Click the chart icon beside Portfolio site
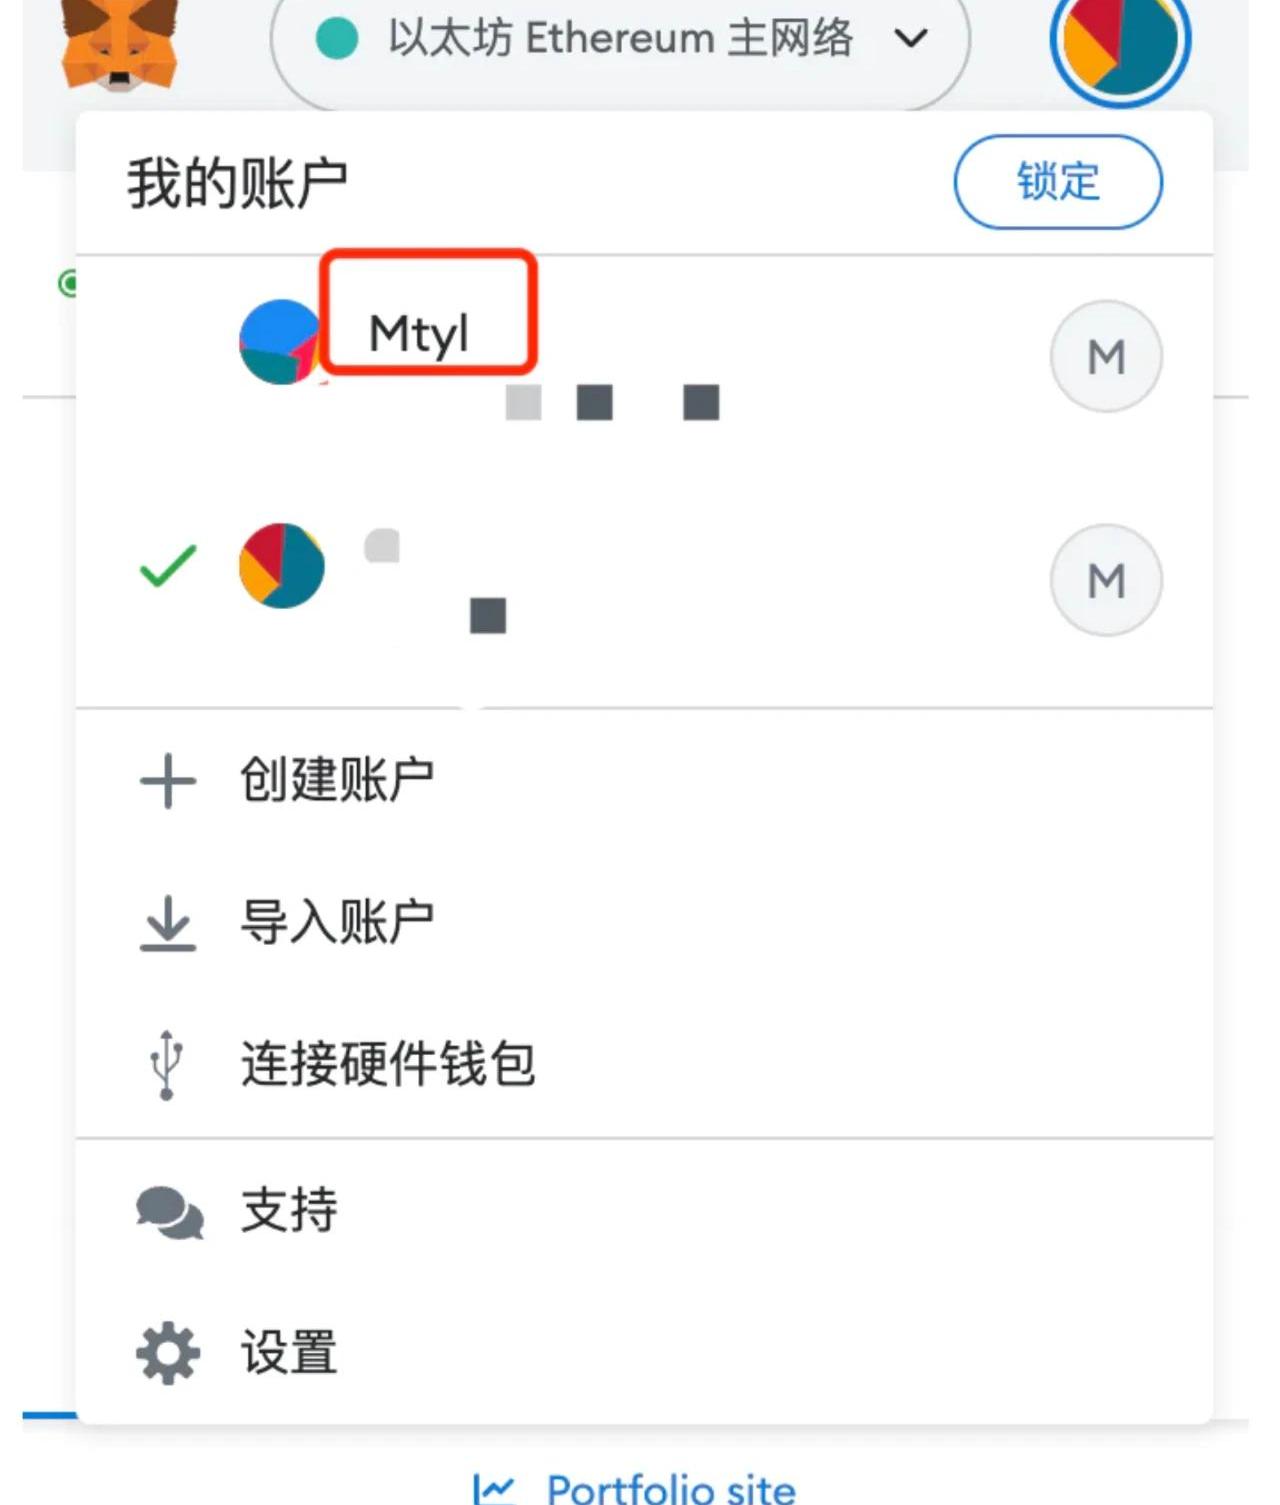 click(494, 1489)
